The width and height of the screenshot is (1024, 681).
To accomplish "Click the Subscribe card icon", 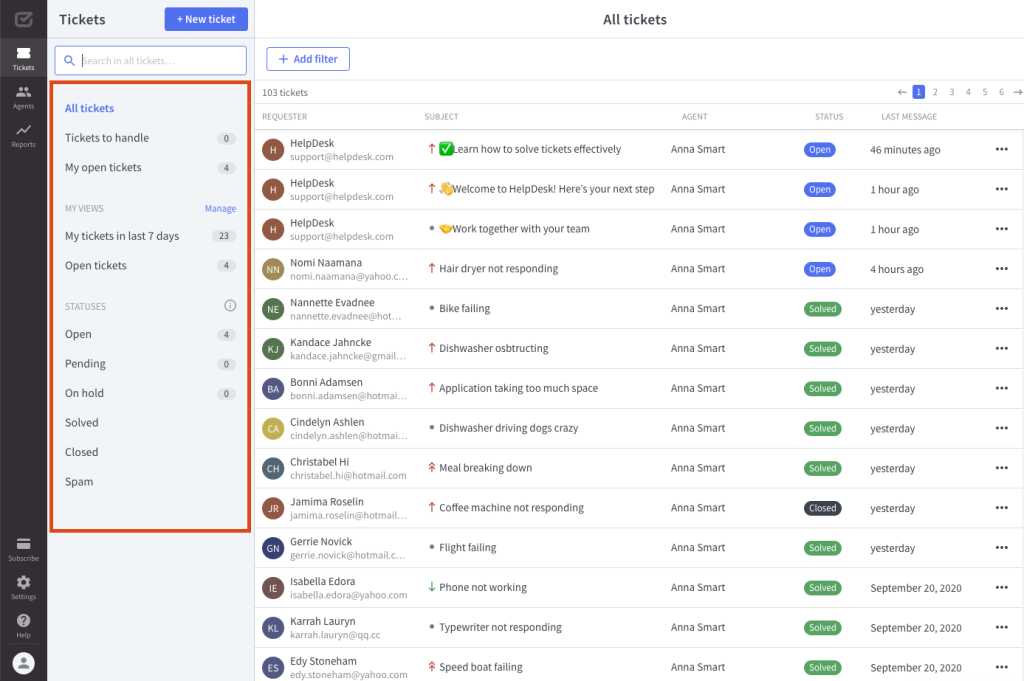I will [23, 548].
